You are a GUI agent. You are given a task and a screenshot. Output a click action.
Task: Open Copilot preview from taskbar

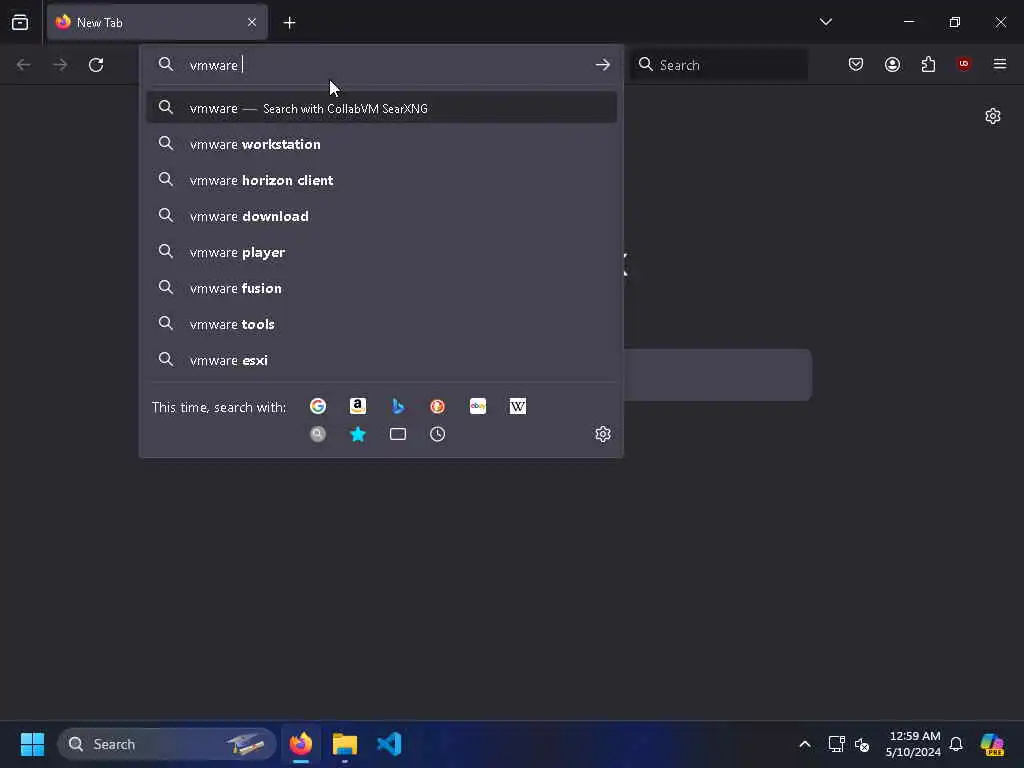[x=992, y=744]
